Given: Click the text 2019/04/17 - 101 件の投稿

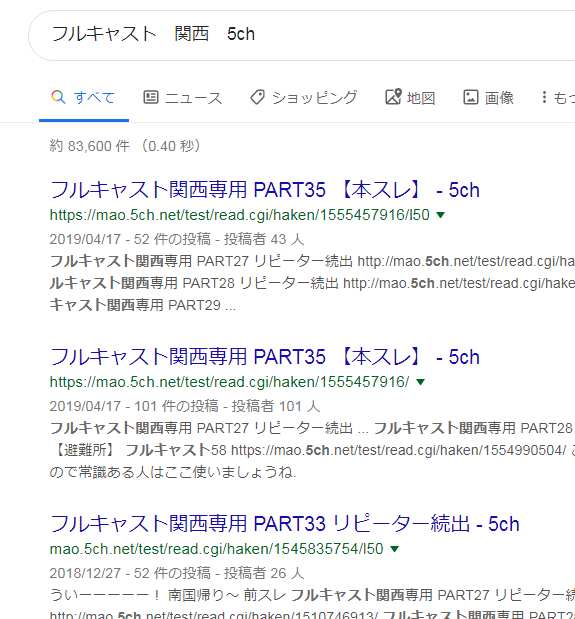Looking at the screenshot, I should point(134,406).
